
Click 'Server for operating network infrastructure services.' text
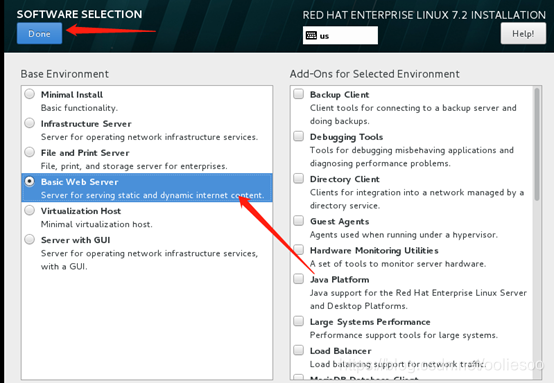coord(149,137)
